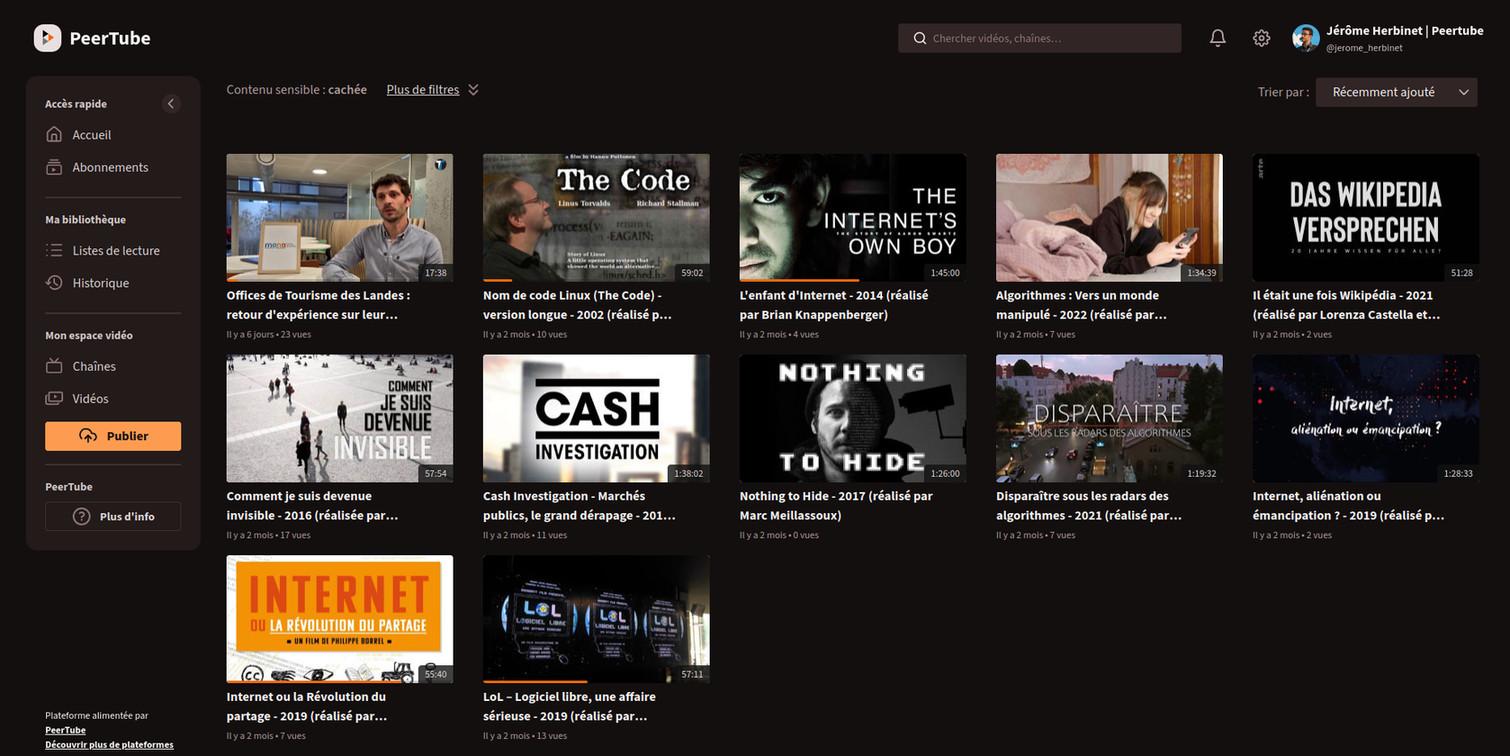Click the Accueil home icon
Image resolution: width=1510 pixels, height=756 pixels.
coord(54,135)
